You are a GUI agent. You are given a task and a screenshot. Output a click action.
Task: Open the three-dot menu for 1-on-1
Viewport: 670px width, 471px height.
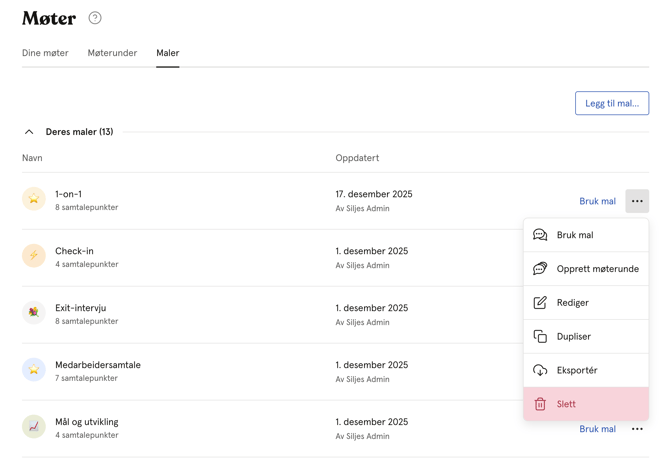pos(637,201)
